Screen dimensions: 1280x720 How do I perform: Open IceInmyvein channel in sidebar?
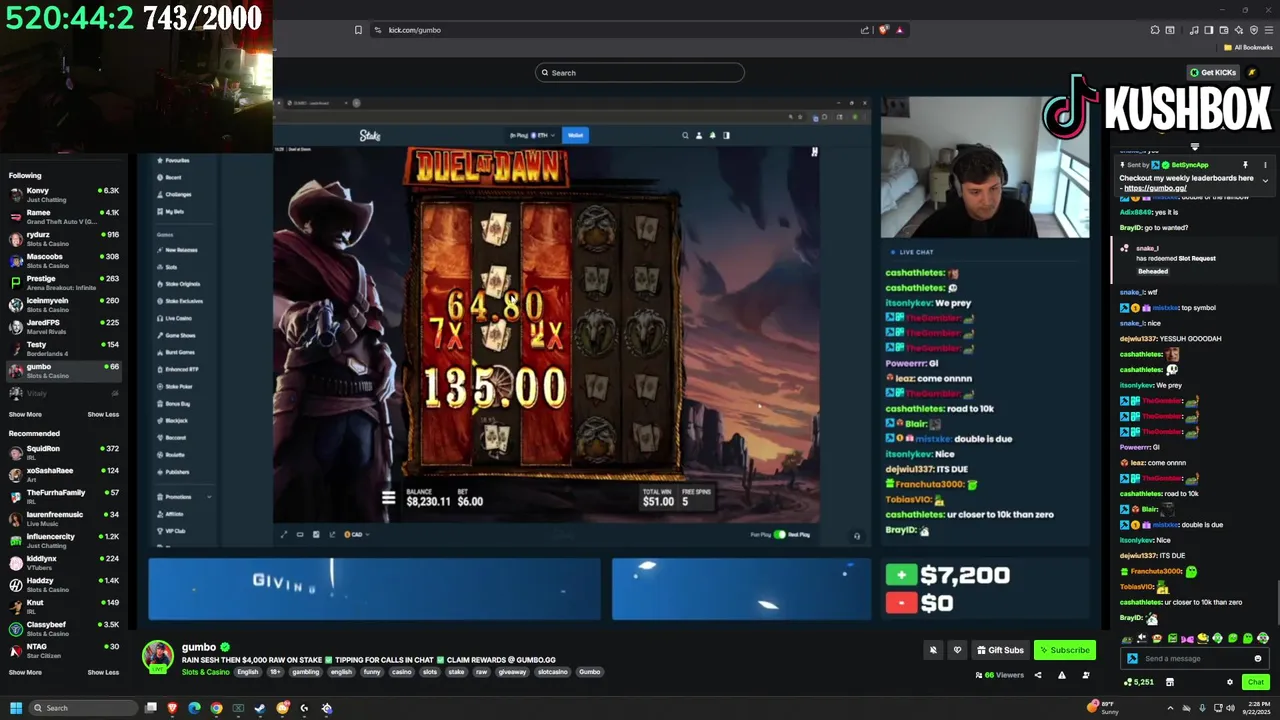coord(62,304)
